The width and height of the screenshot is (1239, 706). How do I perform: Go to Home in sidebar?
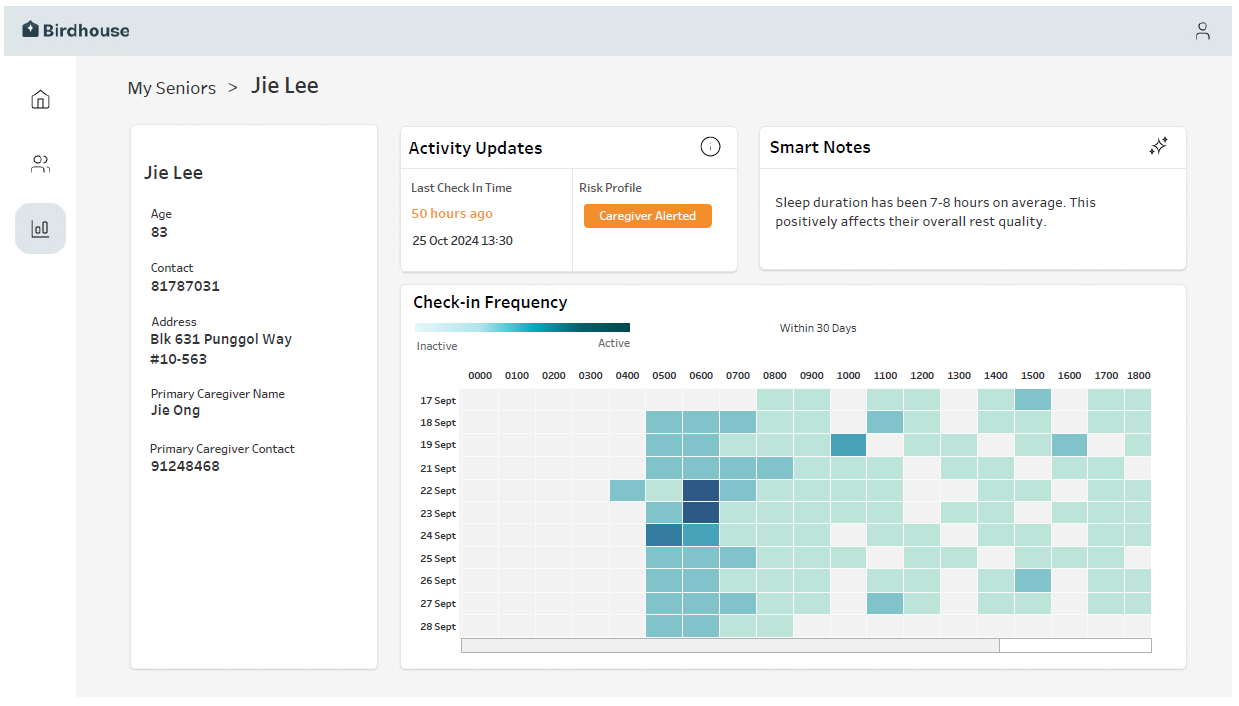point(40,99)
